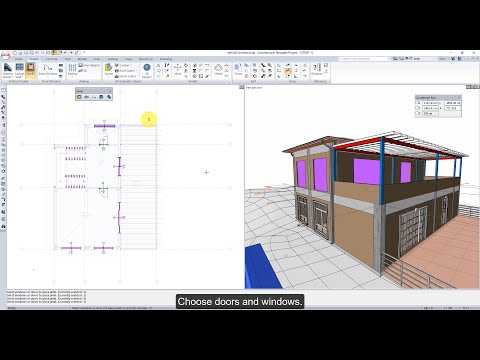Click the blue pool in perspective view
Image resolution: width=480 pixels, height=360 pixels.
pyautogui.click(x=262, y=268)
